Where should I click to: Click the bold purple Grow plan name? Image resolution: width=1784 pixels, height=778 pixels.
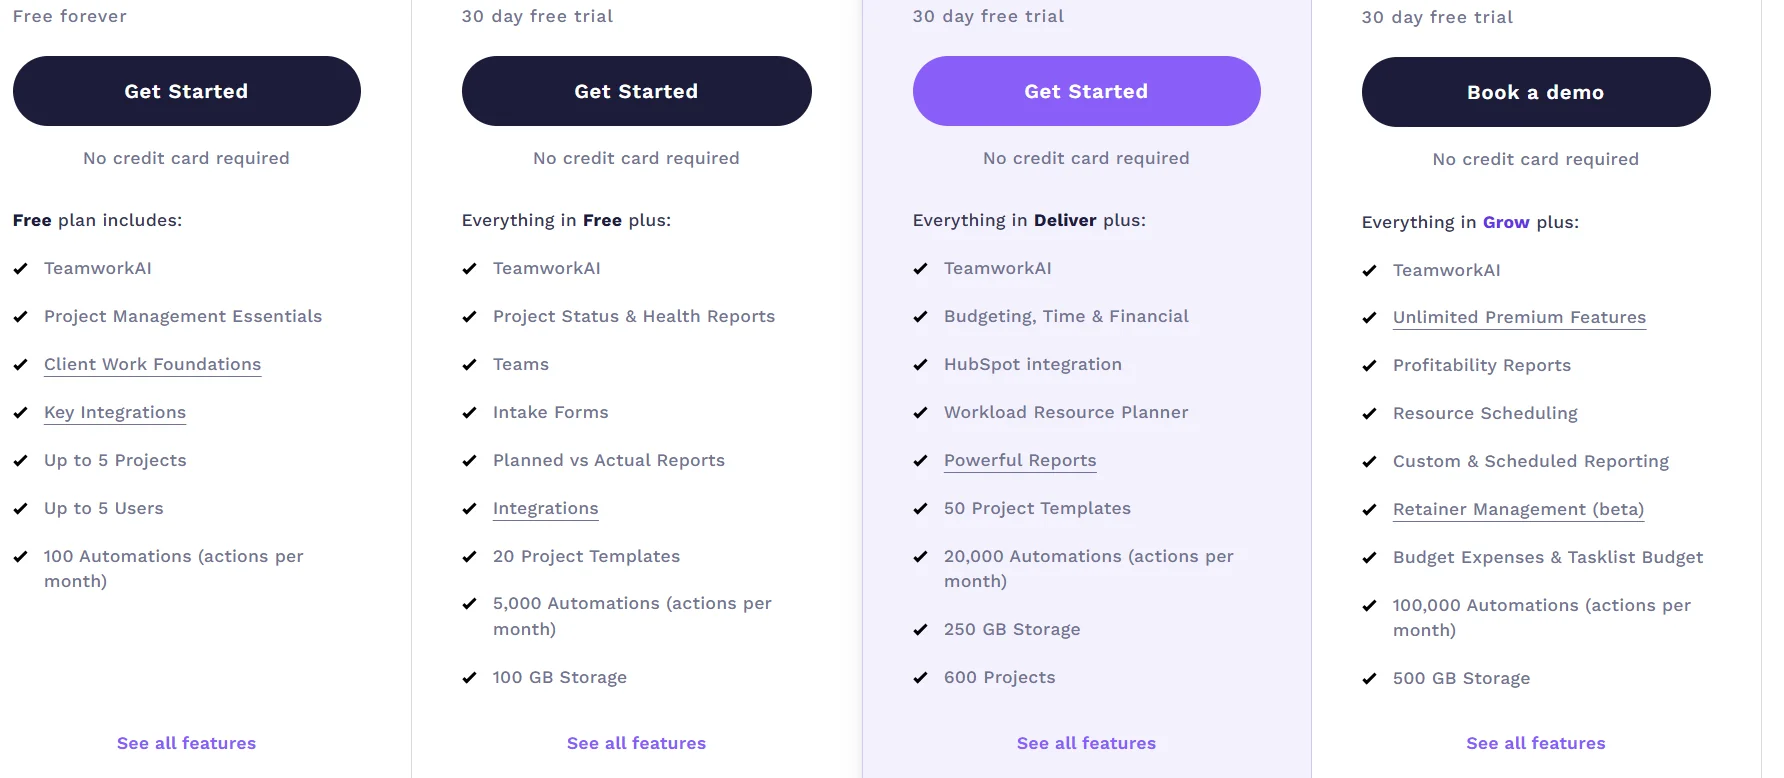click(x=1505, y=222)
